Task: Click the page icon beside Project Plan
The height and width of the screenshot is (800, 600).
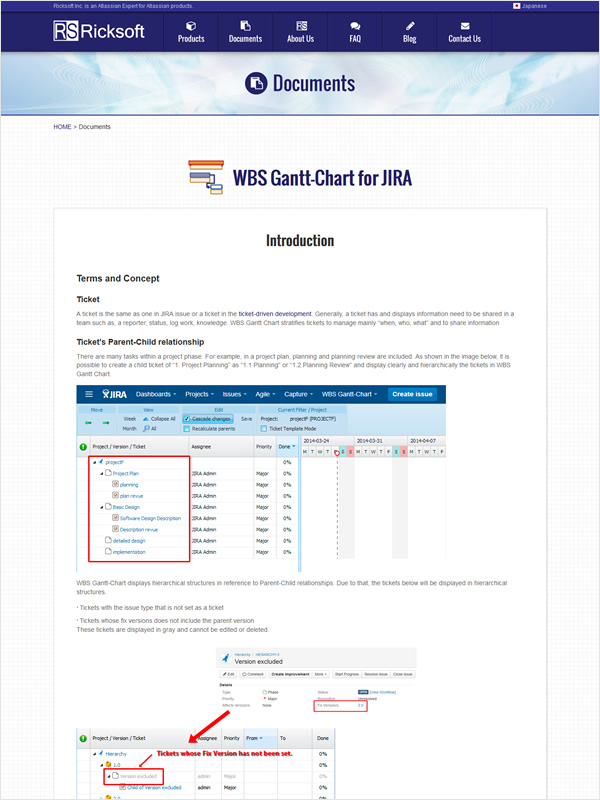Action: (108, 473)
